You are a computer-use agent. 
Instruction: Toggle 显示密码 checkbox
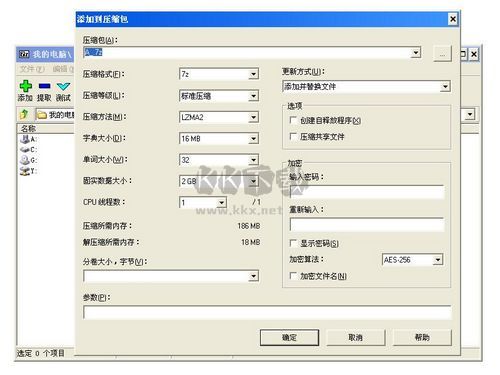click(293, 243)
